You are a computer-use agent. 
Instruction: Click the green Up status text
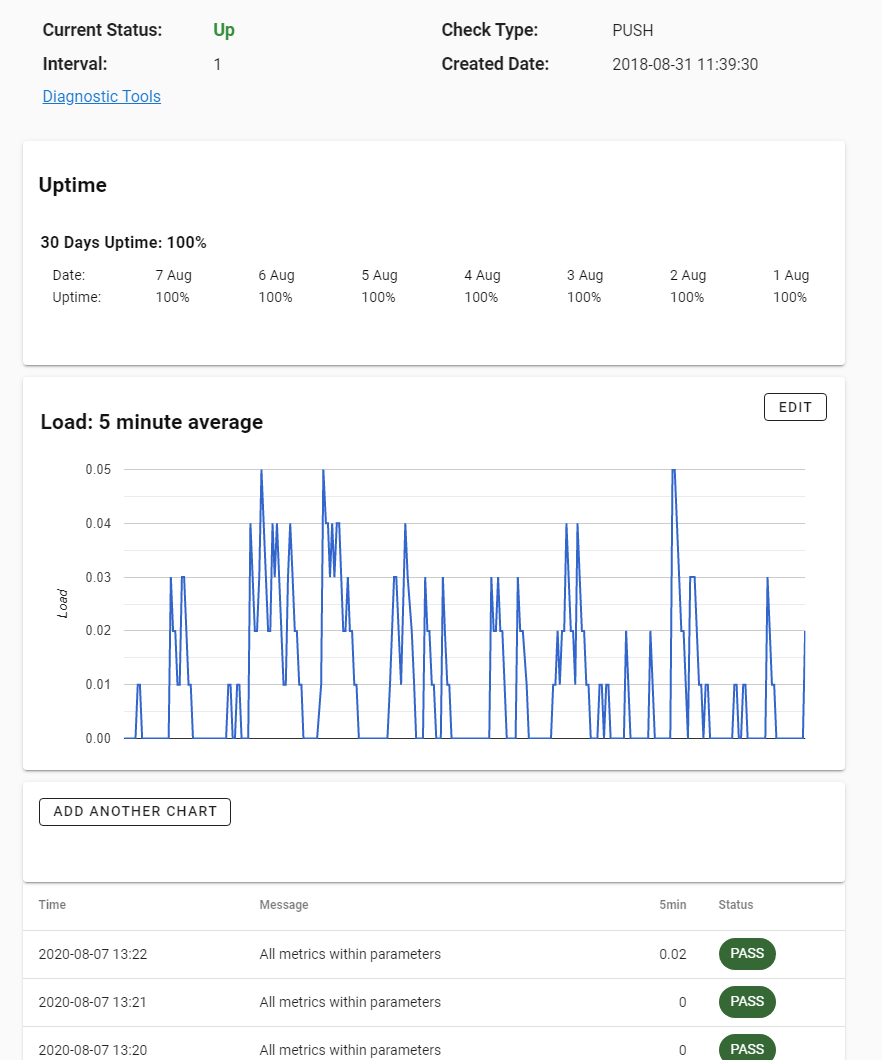(x=224, y=30)
